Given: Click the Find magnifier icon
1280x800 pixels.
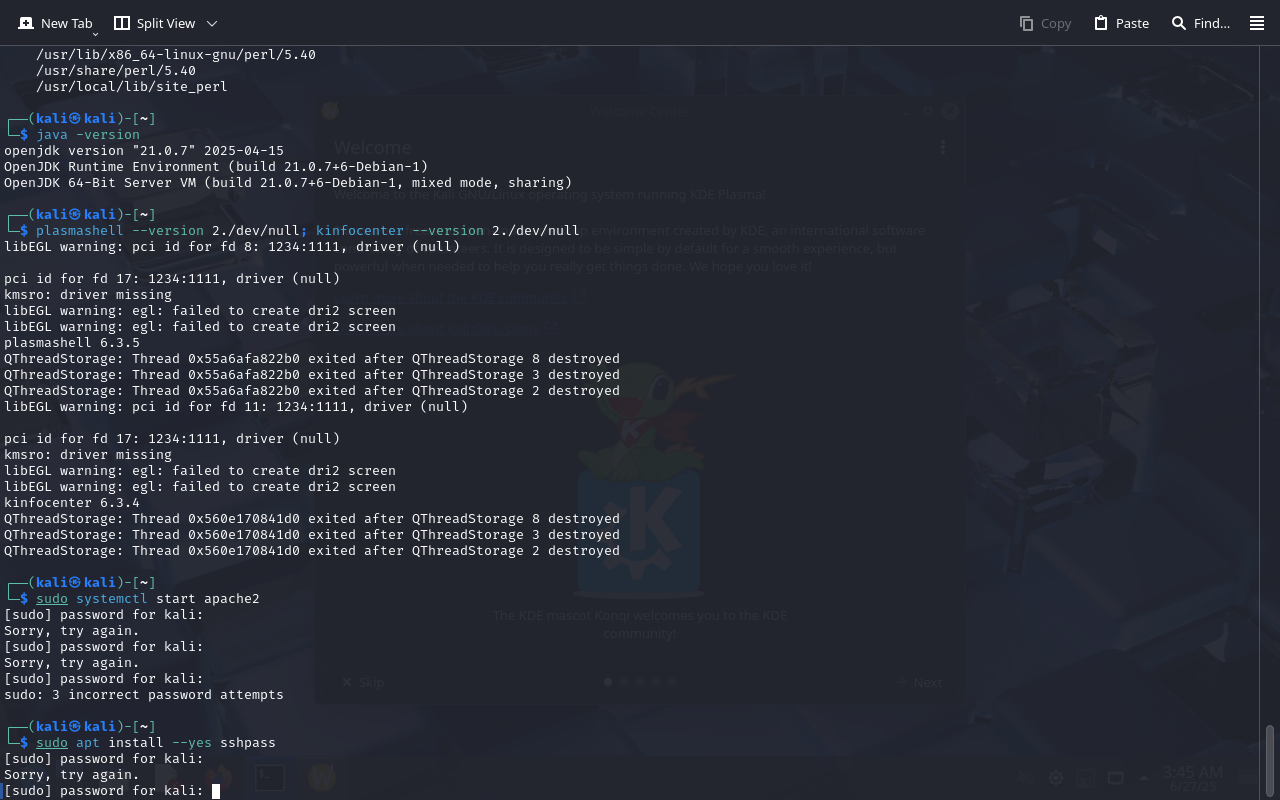Looking at the screenshot, I should pos(1179,23).
